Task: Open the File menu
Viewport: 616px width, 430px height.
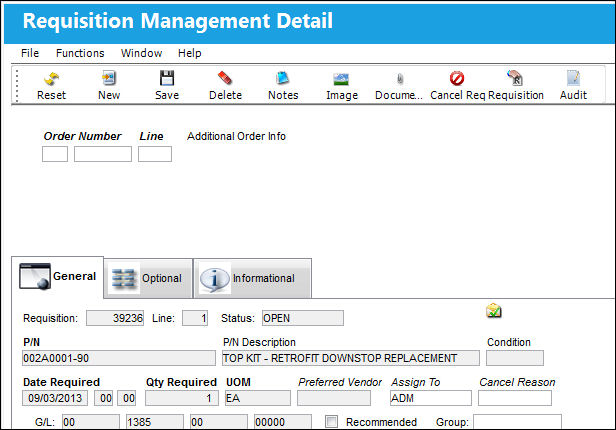Action: pyautogui.click(x=30, y=53)
